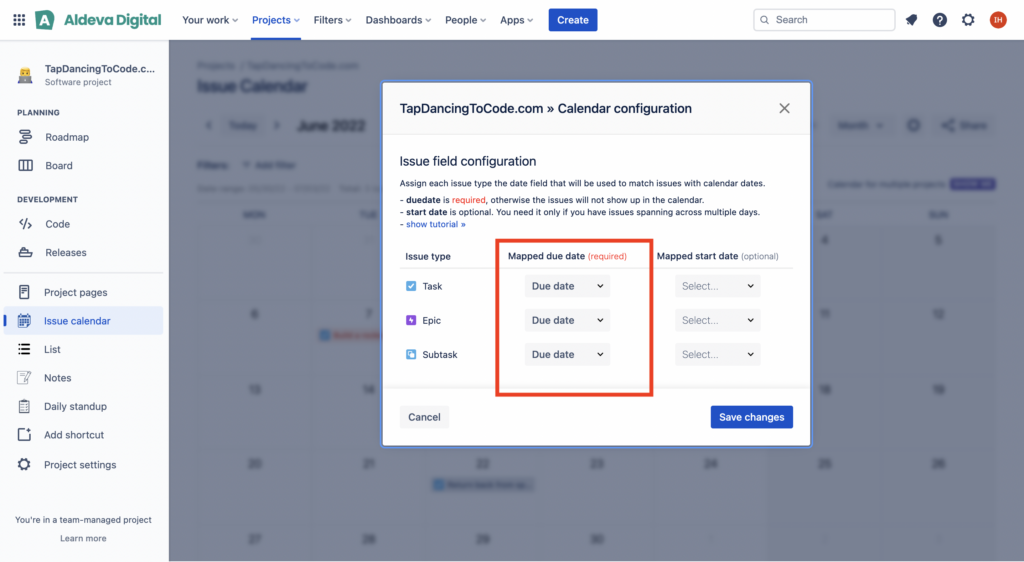Open Roadmap in the sidebar

67,137
